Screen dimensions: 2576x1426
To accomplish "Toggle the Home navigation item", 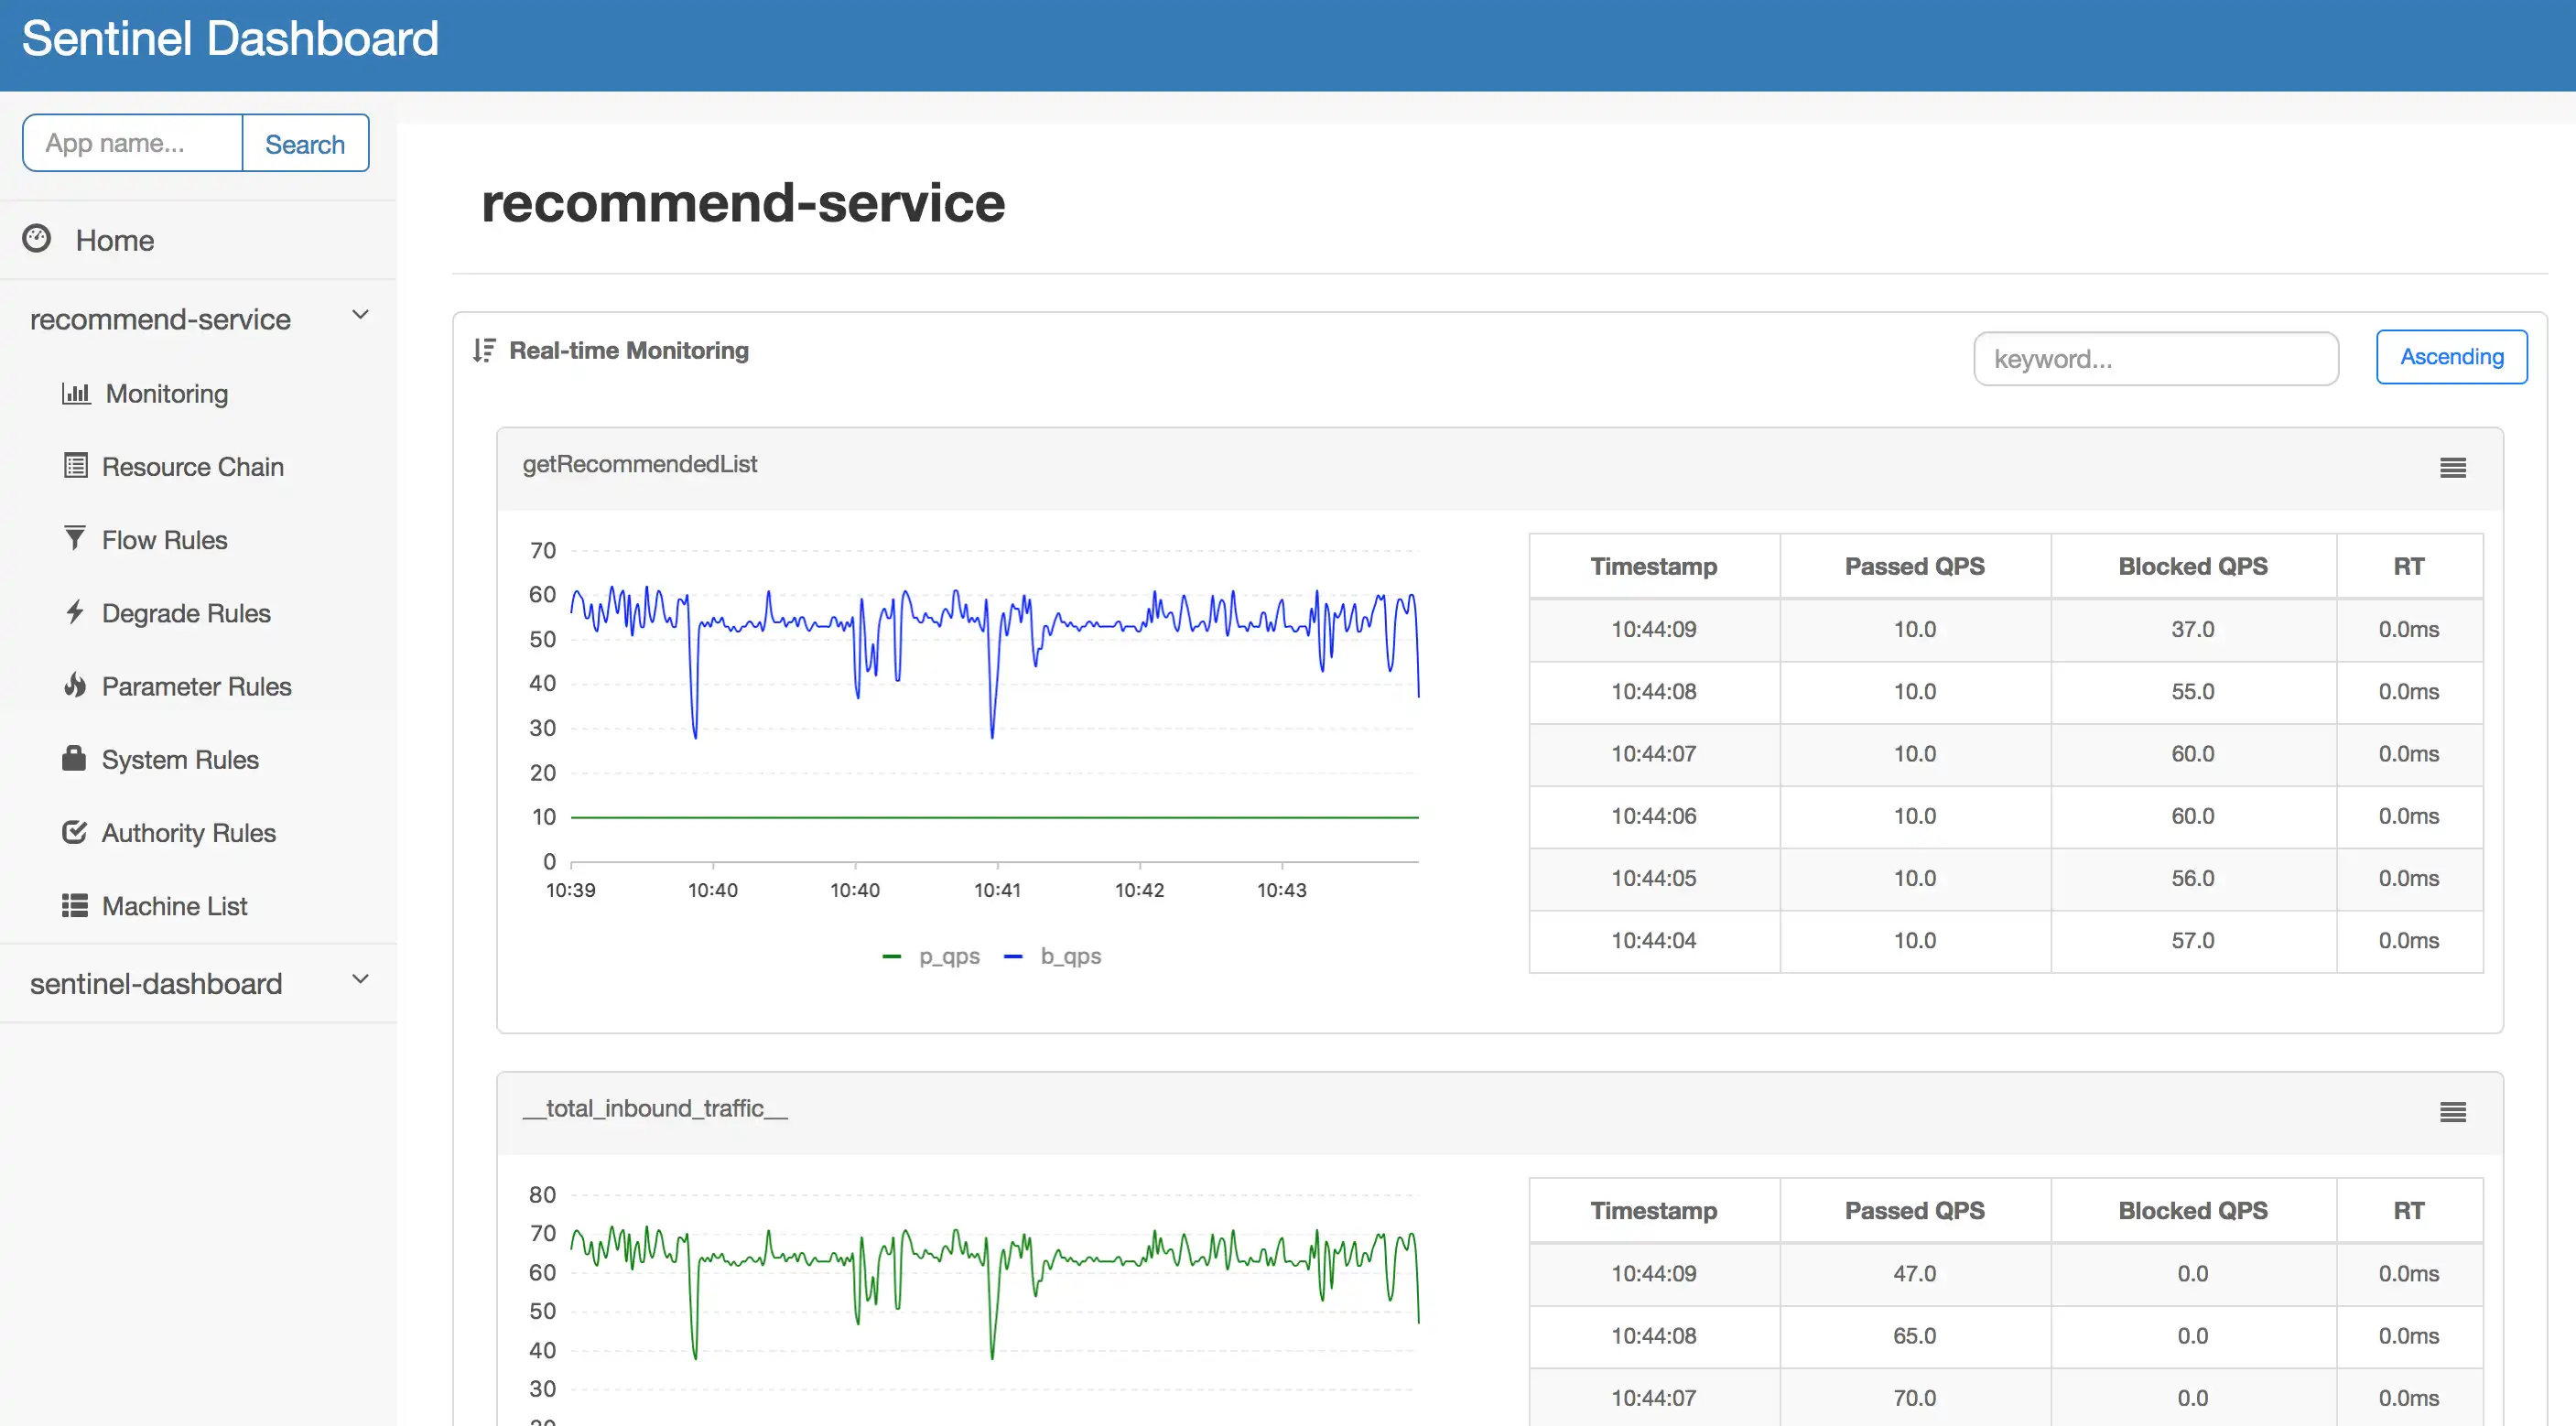I will (x=114, y=239).
